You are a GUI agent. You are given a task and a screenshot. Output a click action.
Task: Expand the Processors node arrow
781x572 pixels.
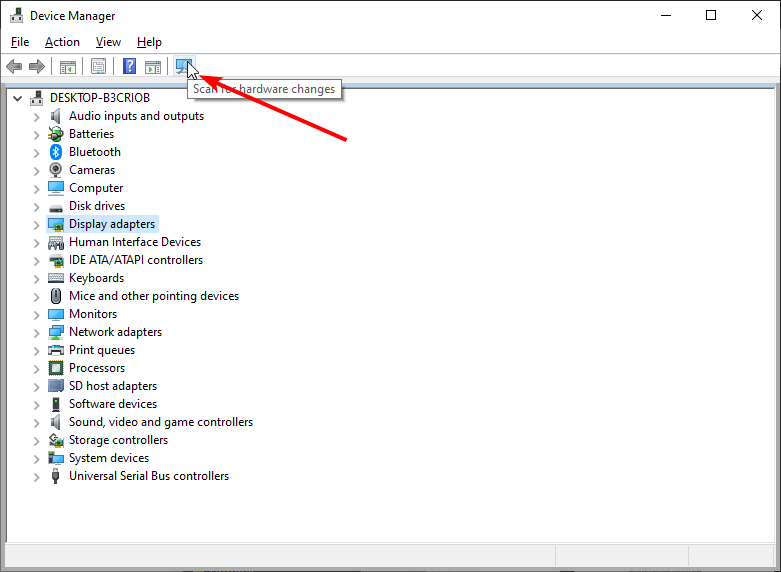[36, 368]
